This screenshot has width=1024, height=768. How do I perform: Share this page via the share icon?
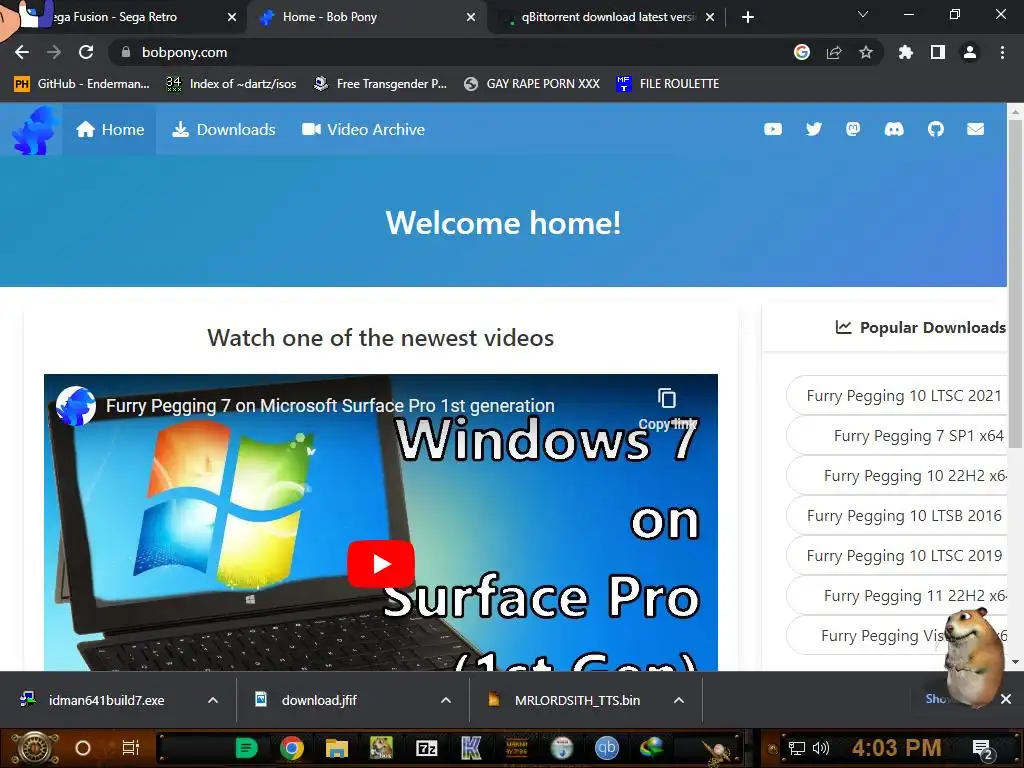834,52
